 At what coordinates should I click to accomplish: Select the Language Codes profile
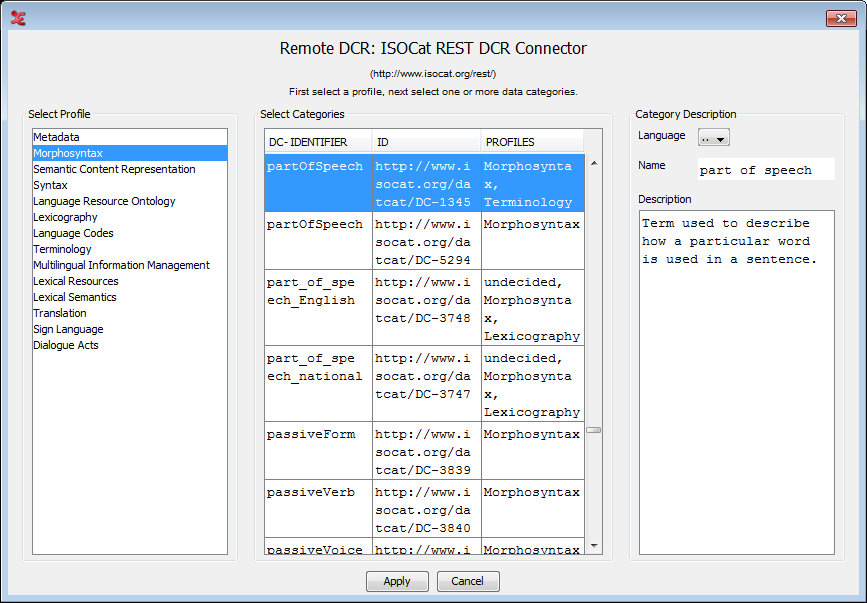coord(129,233)
